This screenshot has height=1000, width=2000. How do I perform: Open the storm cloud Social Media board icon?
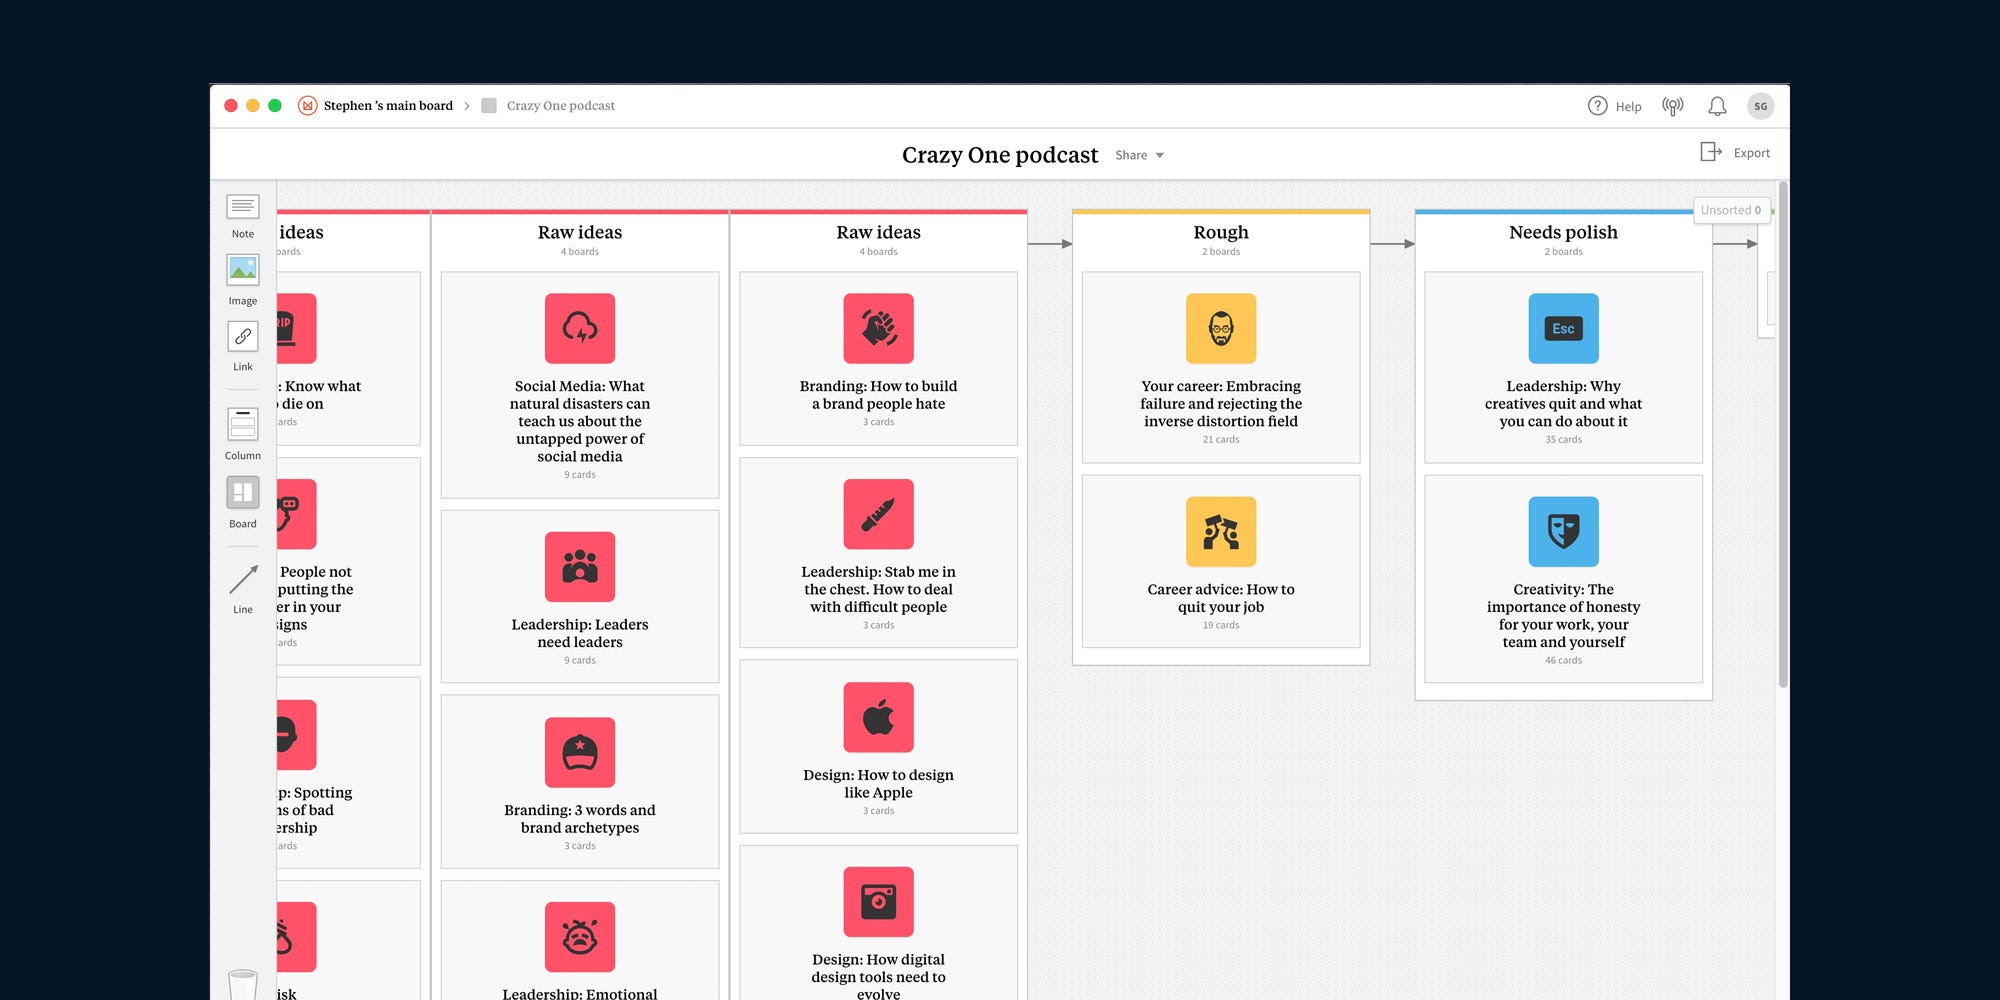click(x=580, y=328)
